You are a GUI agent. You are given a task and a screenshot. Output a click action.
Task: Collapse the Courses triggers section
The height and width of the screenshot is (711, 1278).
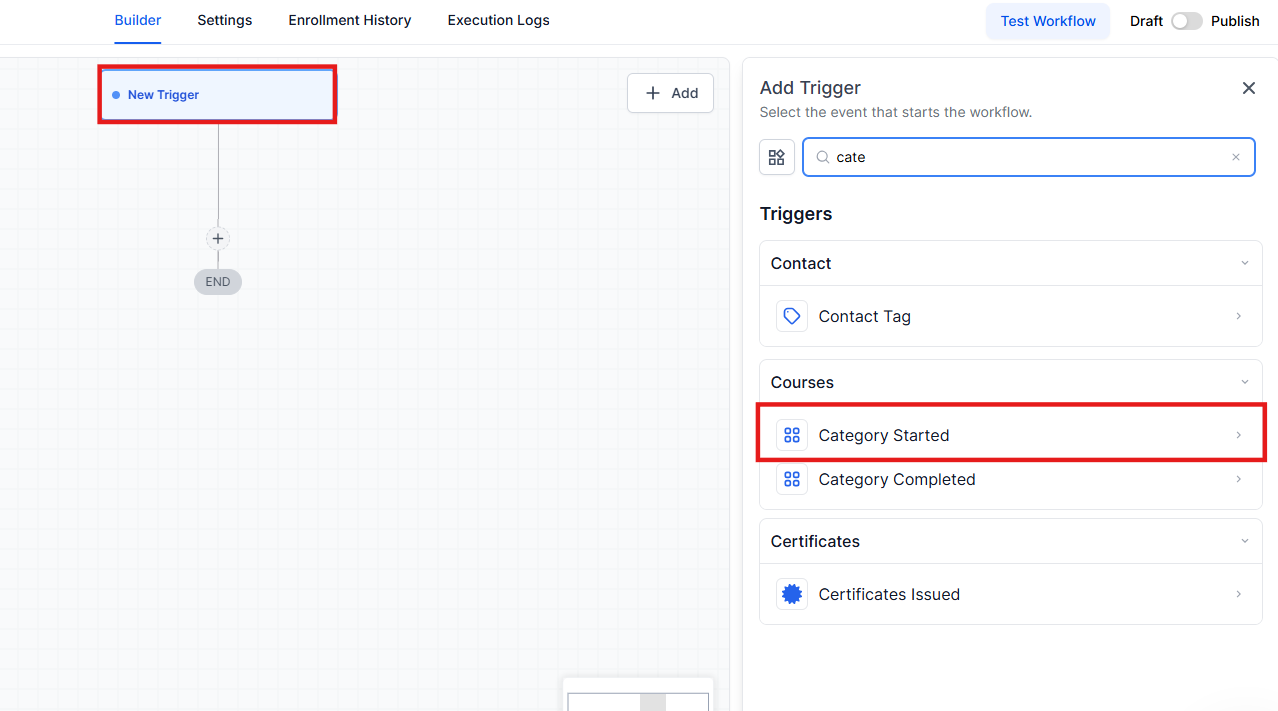1245,382
